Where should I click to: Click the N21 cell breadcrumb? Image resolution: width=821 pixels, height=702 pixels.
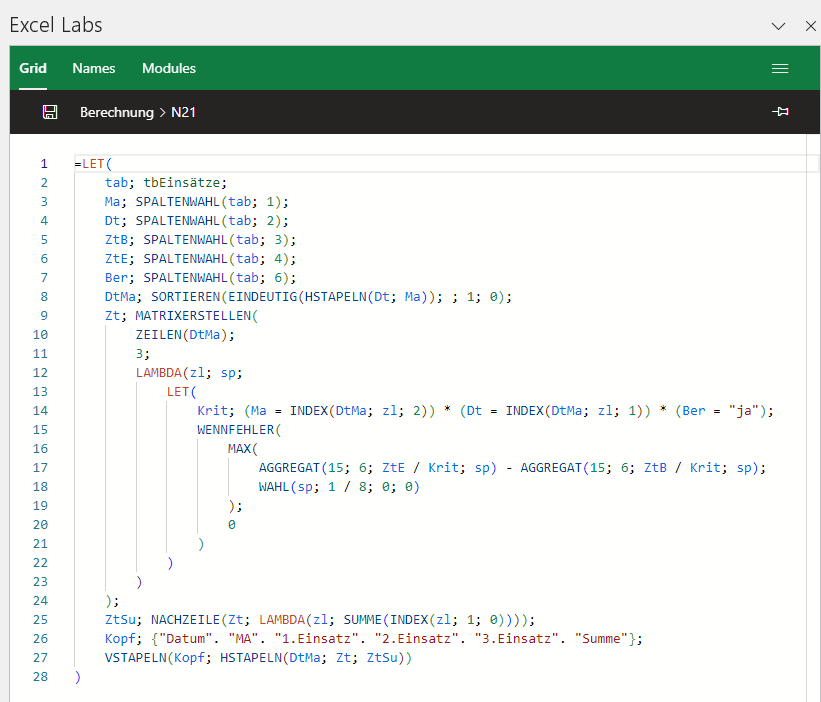coord(183,113)
